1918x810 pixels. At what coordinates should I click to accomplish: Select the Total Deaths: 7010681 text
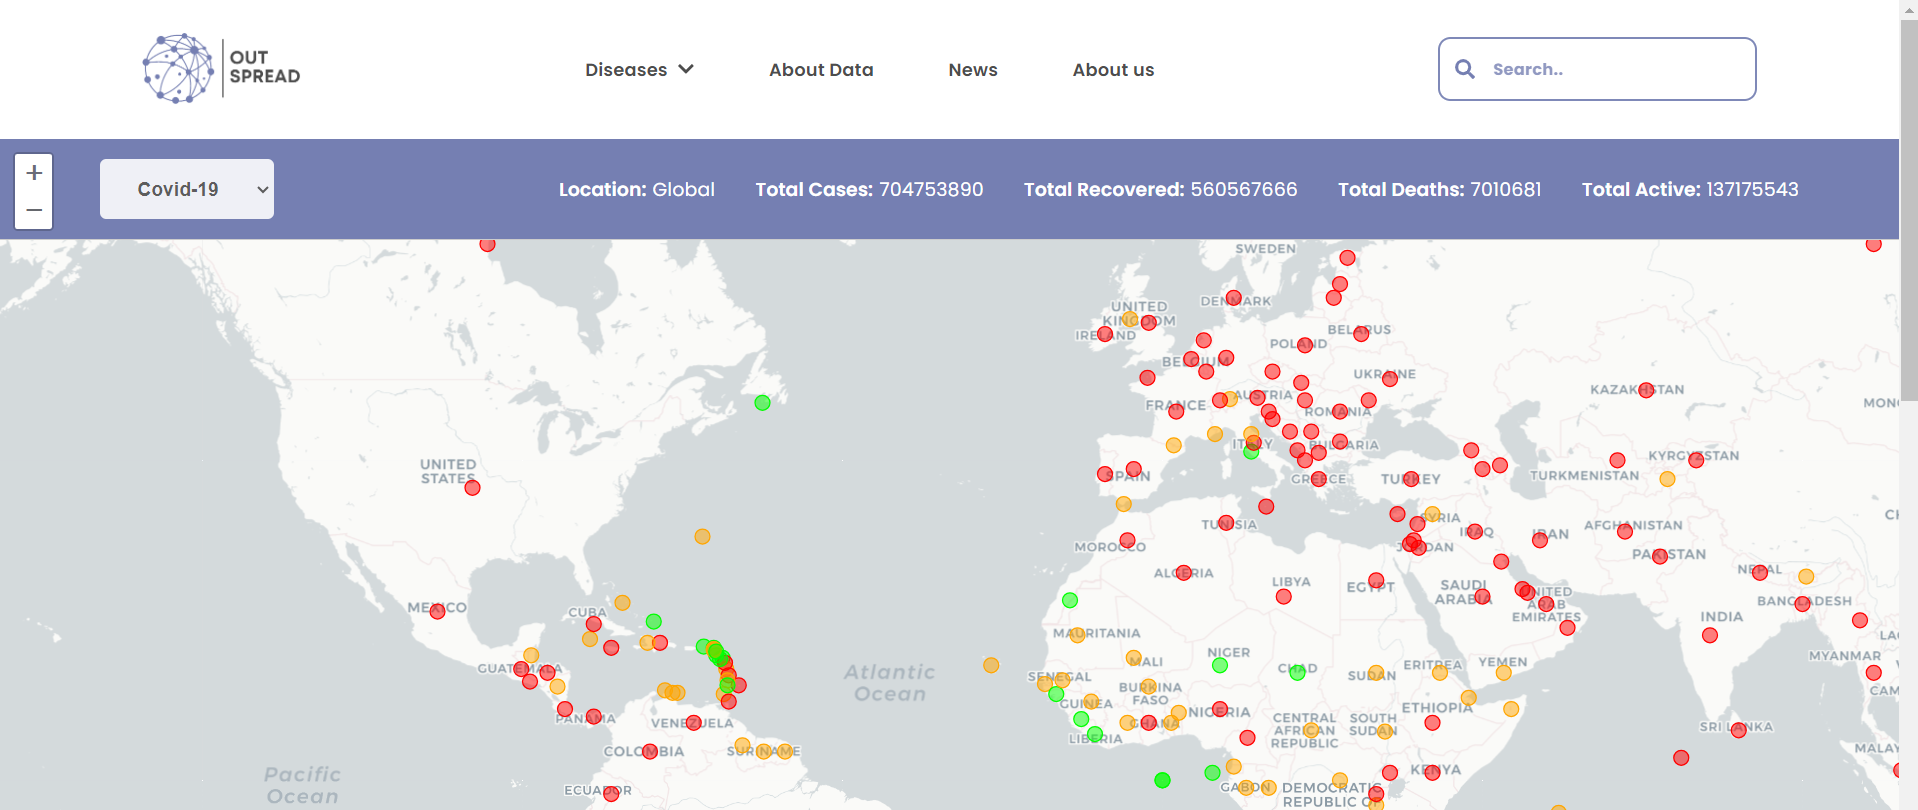[x=1439, y=189]
